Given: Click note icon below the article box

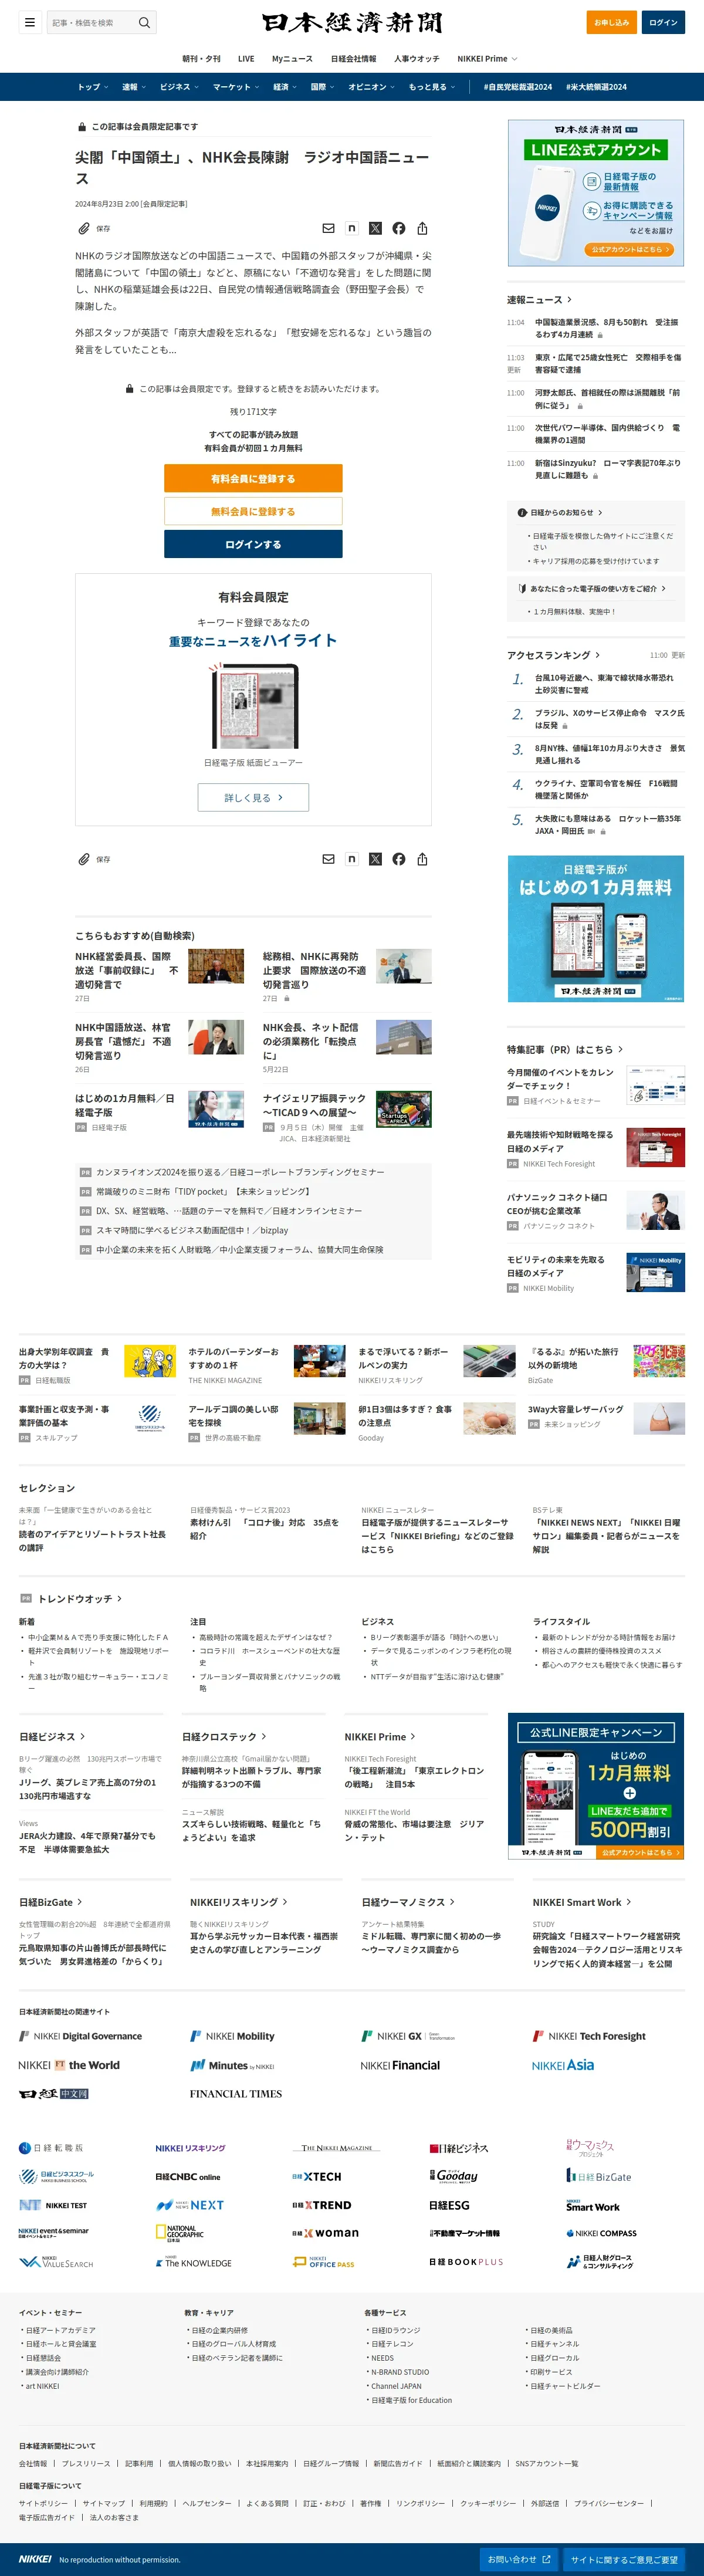Looking at the screenshot, I should tap(352, 859).
